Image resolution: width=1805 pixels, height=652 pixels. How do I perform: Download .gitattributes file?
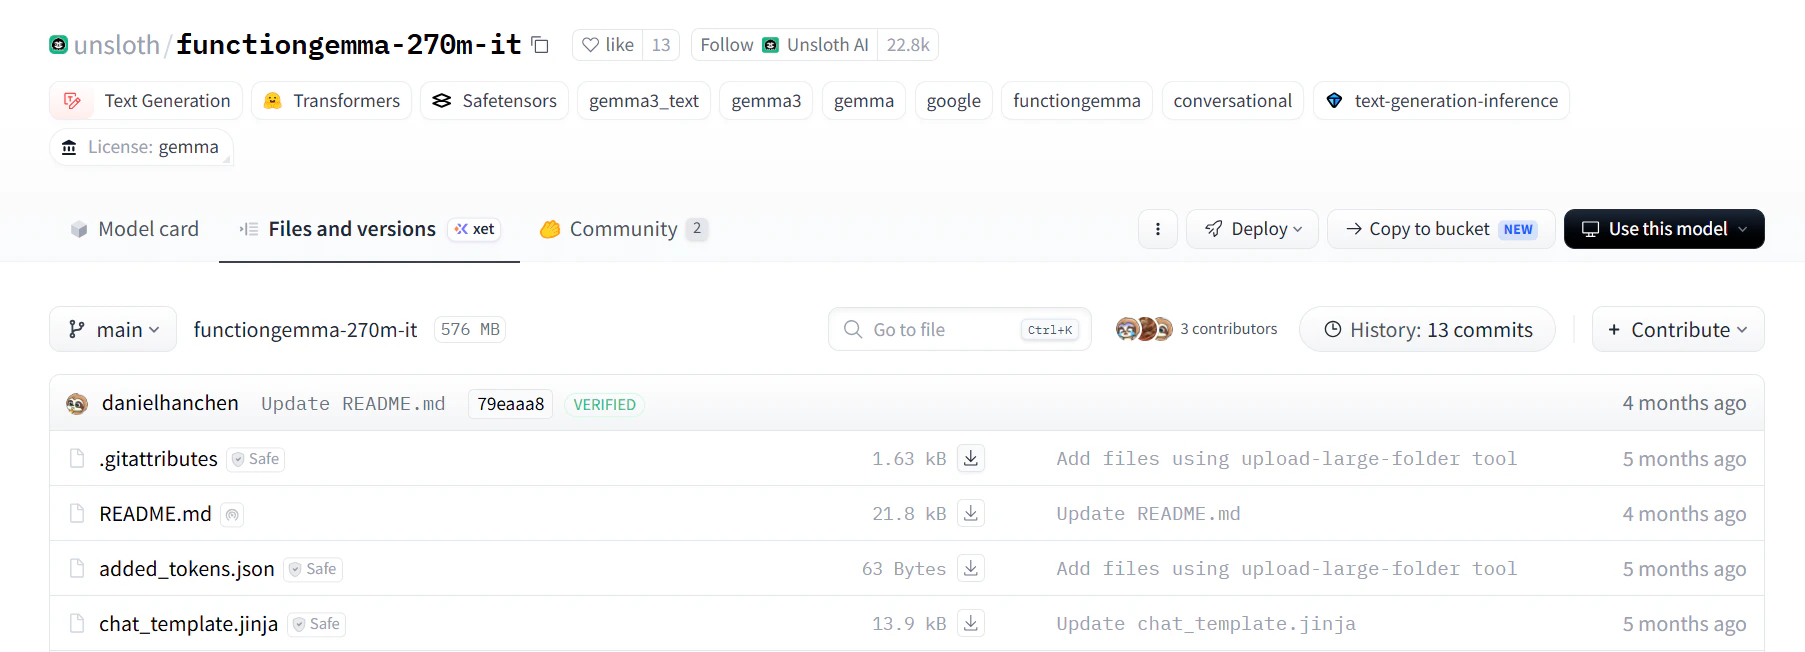click(x=971, y=458)
